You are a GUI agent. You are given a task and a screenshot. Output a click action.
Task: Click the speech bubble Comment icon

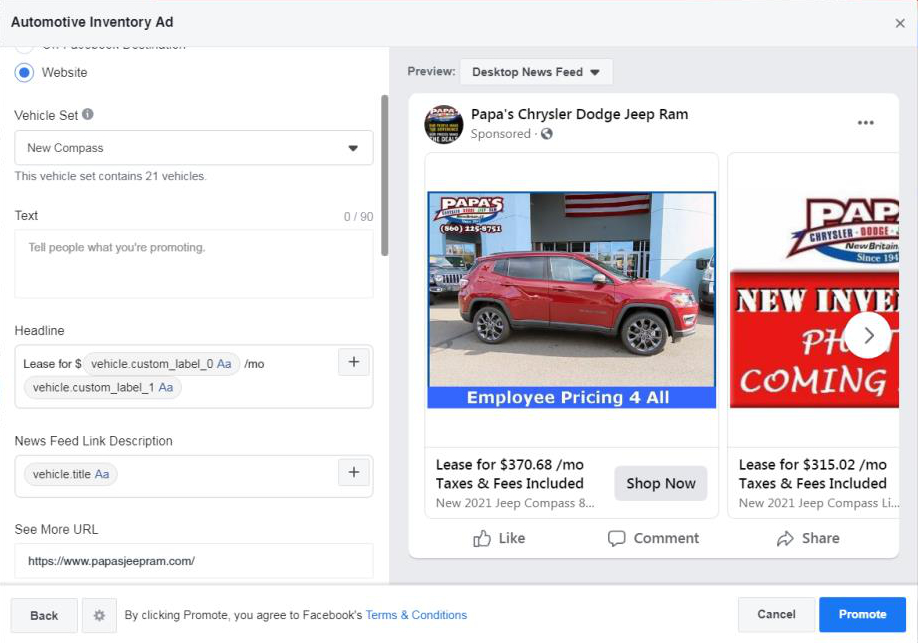(x=616, y=538)
